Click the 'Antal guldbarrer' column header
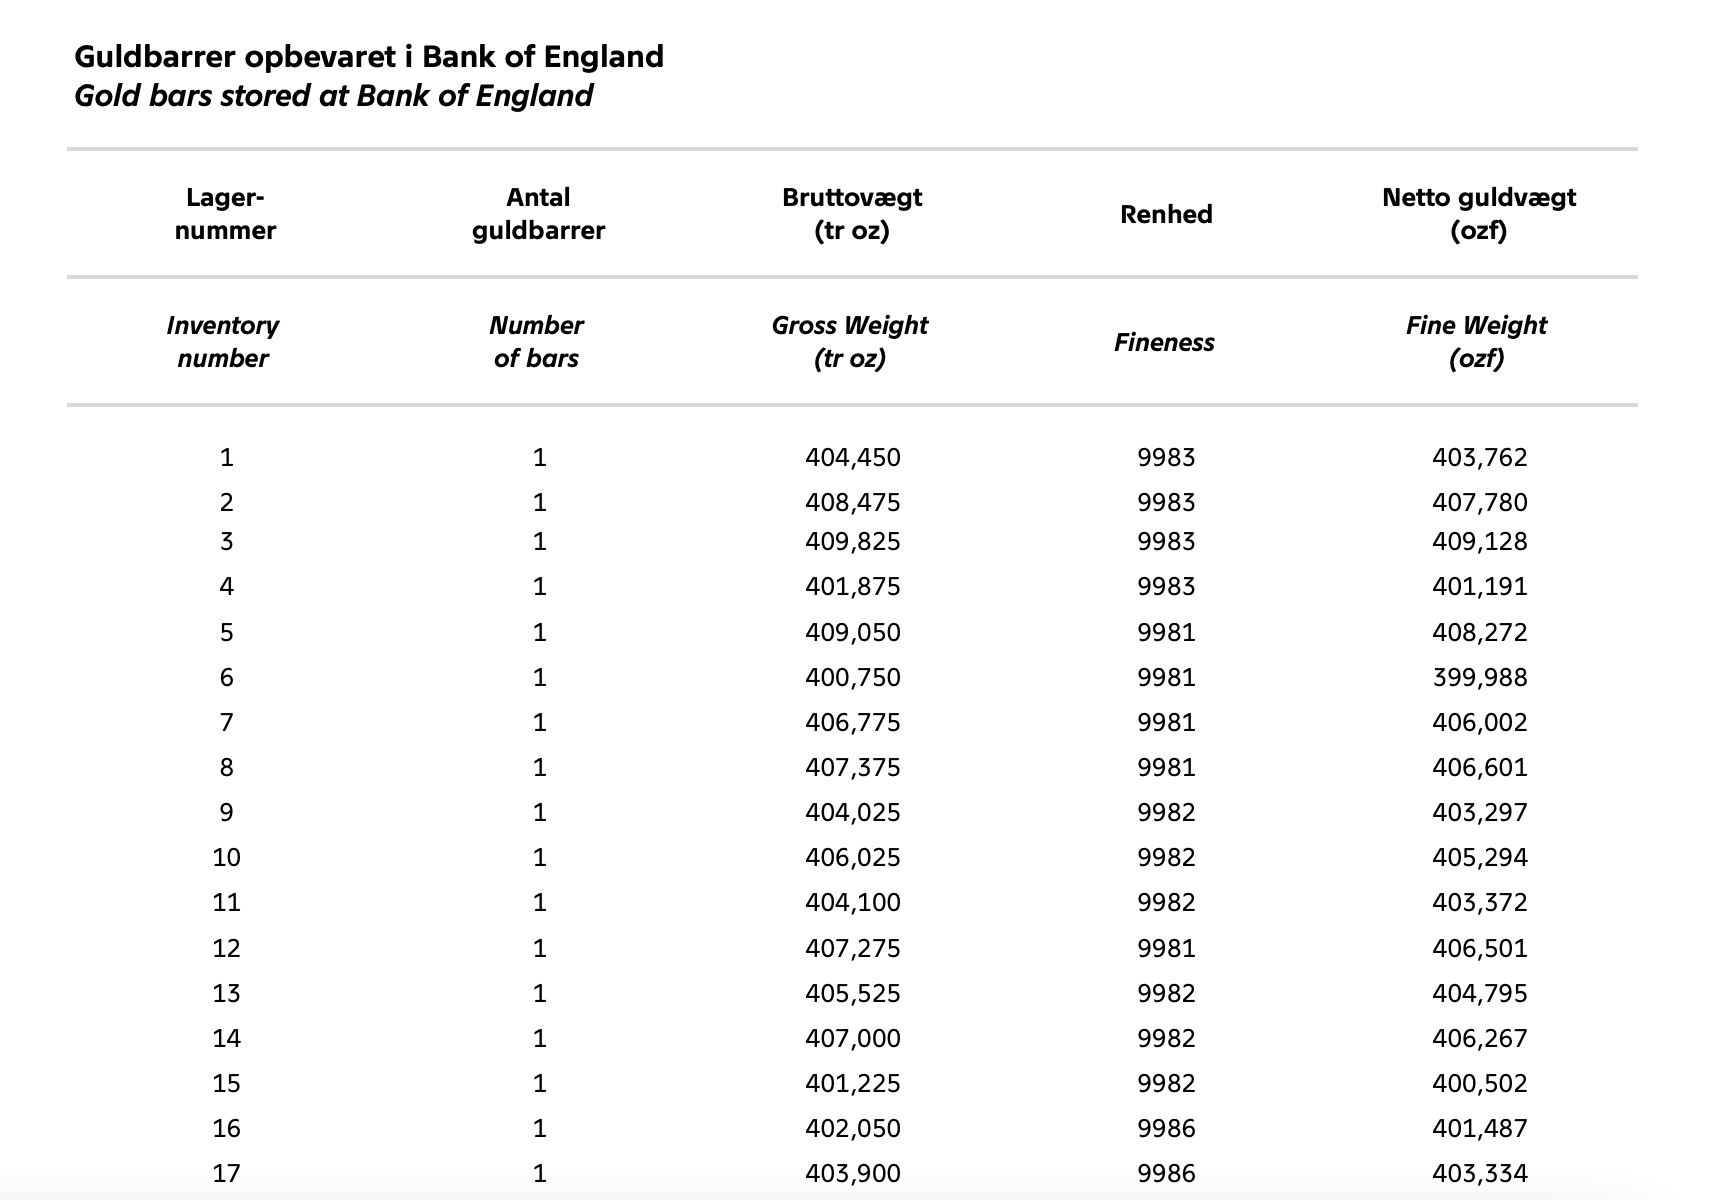 [x=539, y=214]
